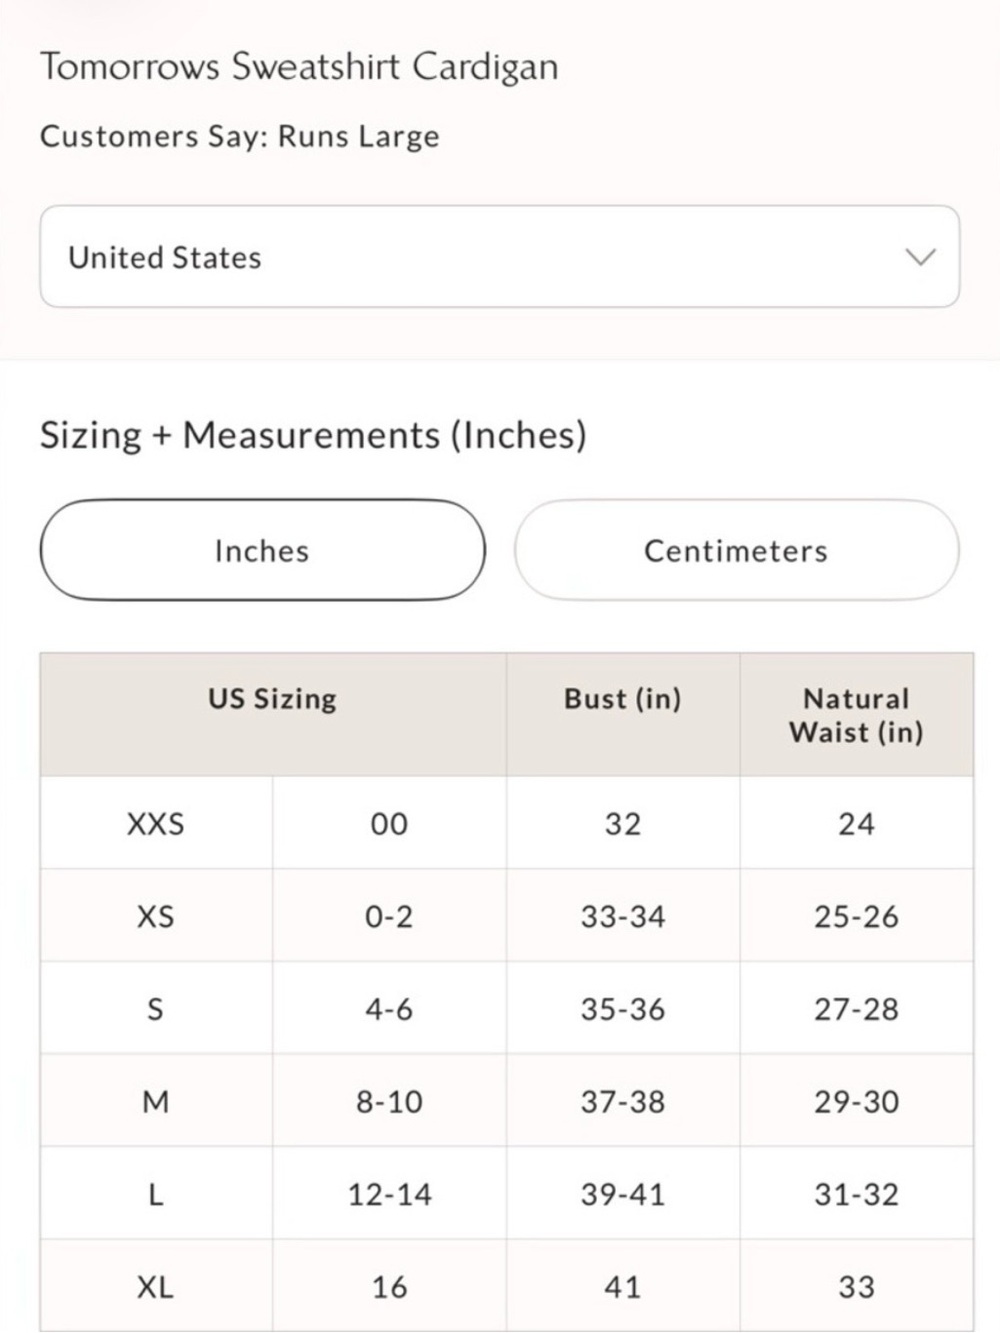The image size is (1000, 1333).
Task: Click the M size cell
Action: click(156, 1101)
